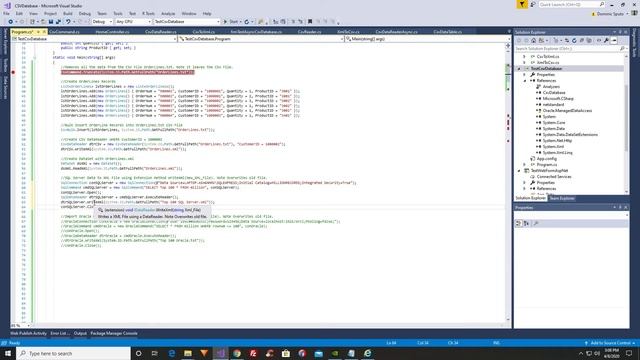The width and height of the screenshot is (640, 360).
Task: Click the taskbar search box
Action: 73,353
